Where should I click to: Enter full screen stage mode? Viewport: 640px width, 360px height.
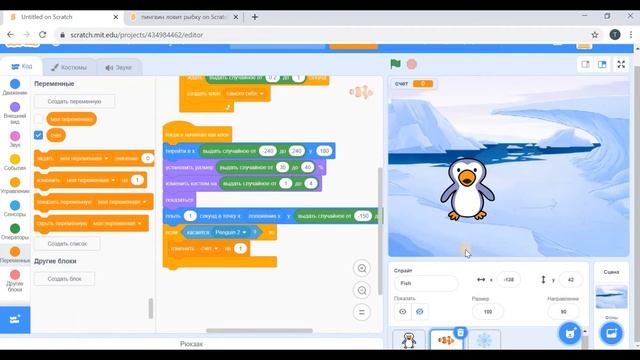[x=621, y=64]
